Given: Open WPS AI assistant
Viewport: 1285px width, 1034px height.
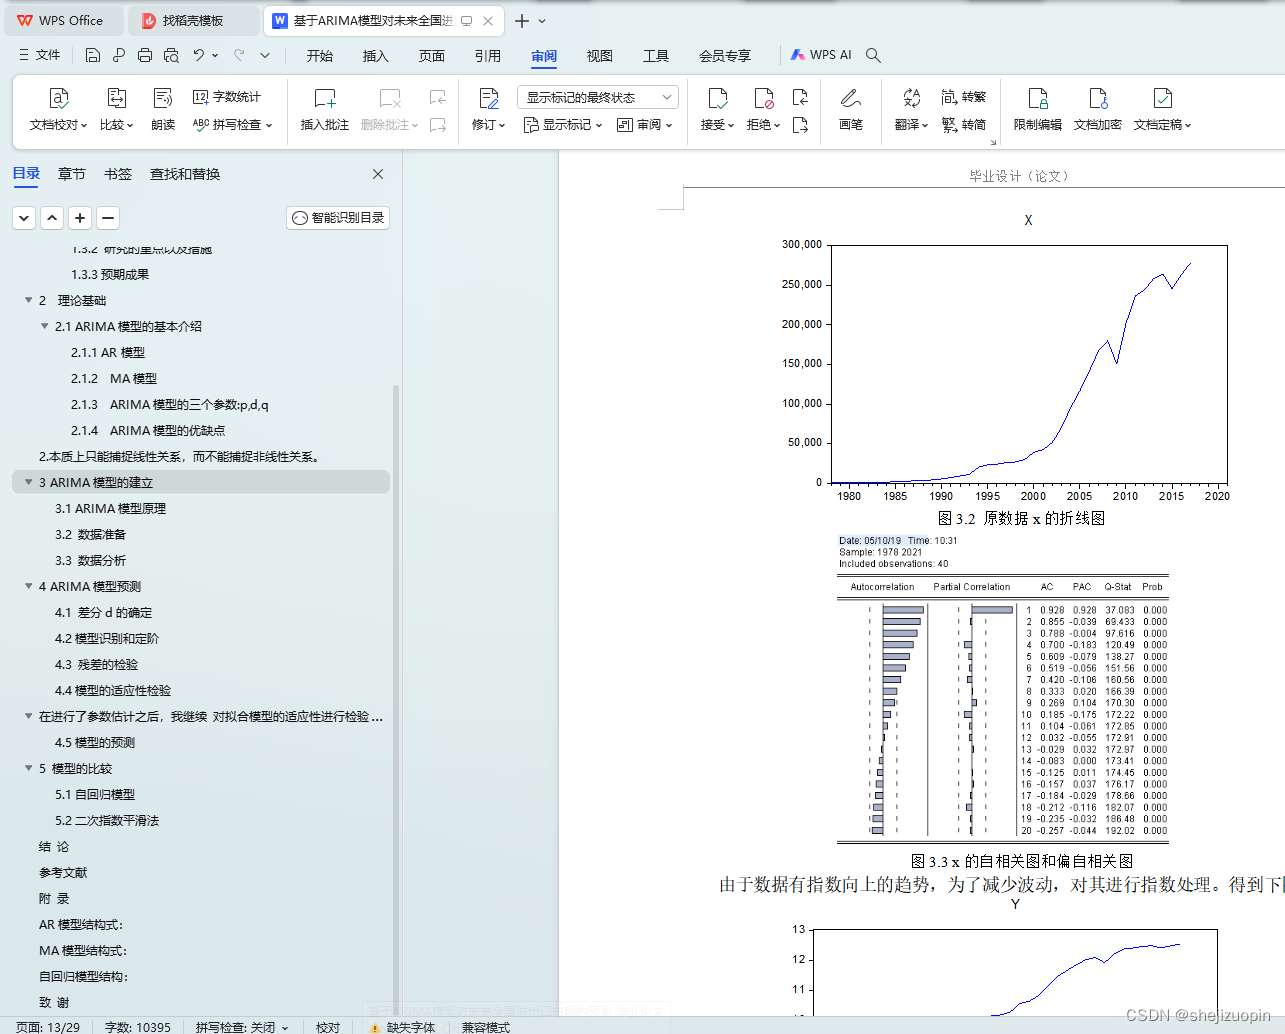Looking at the screenshot, I should point(821,55).
